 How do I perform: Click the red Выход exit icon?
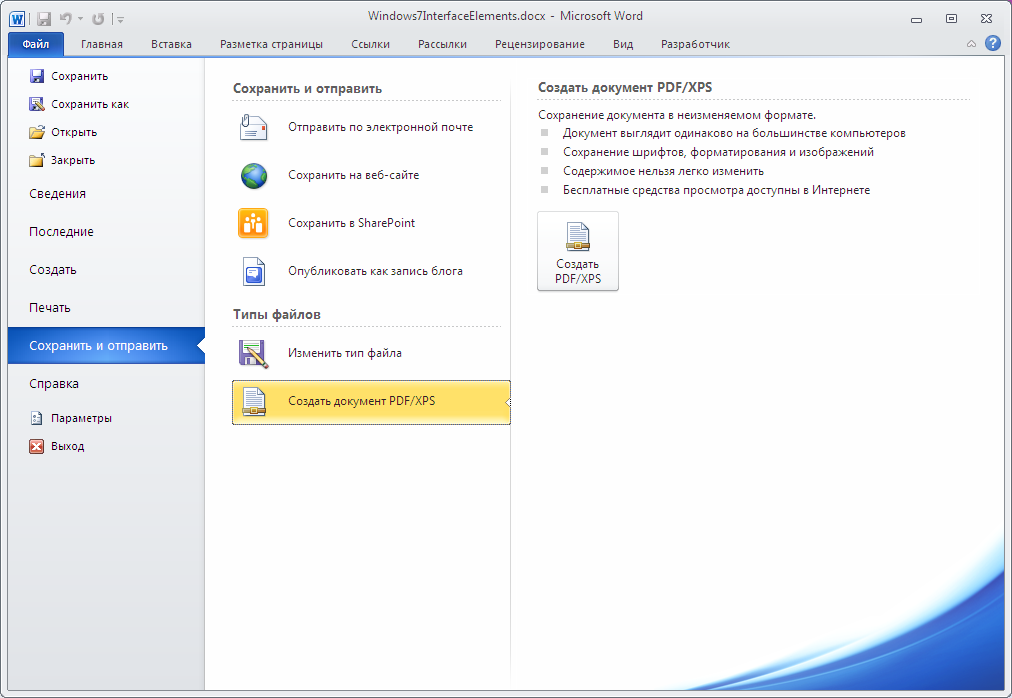pos(37,446)
